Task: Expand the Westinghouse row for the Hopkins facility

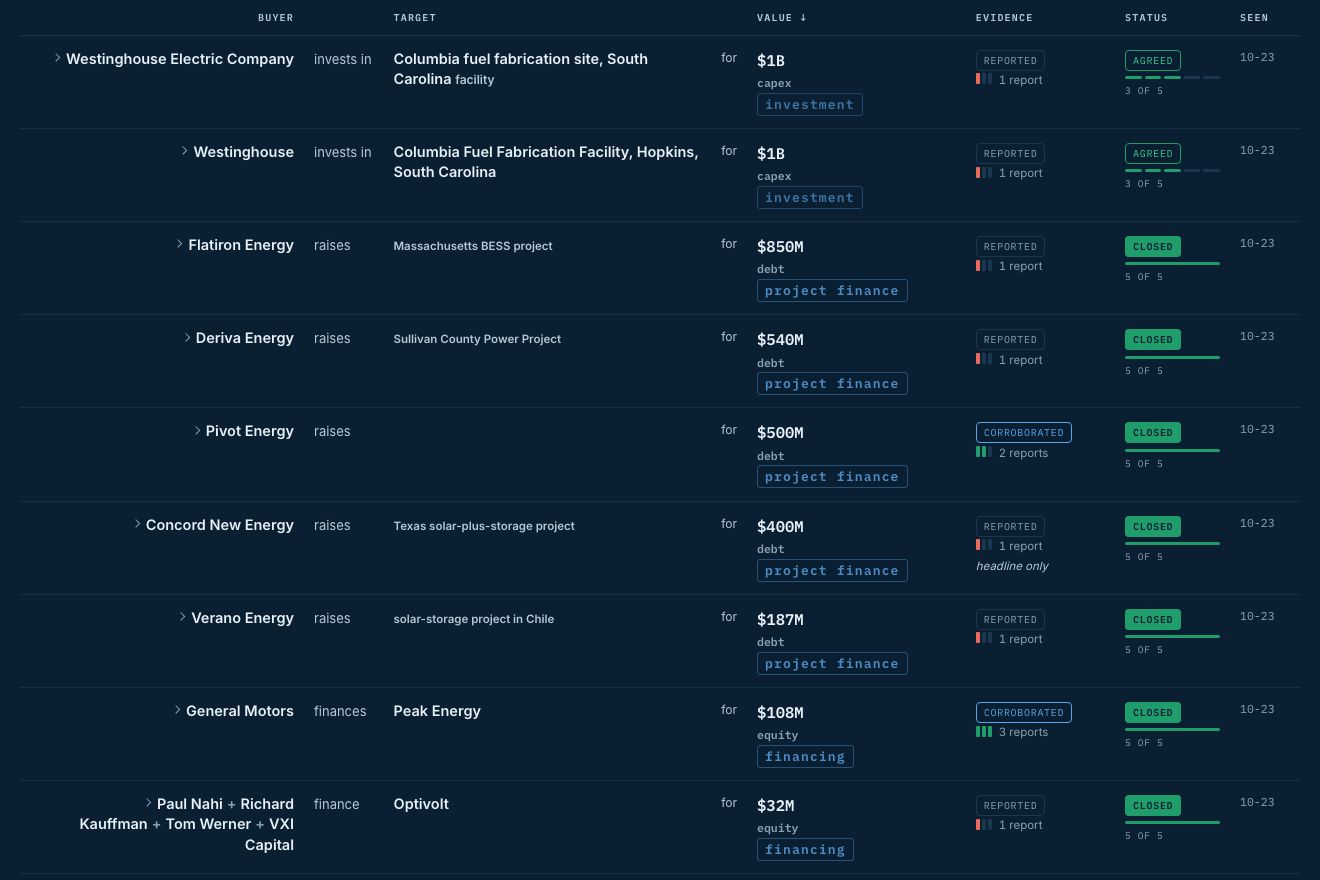Action: (x=185, y=152)
